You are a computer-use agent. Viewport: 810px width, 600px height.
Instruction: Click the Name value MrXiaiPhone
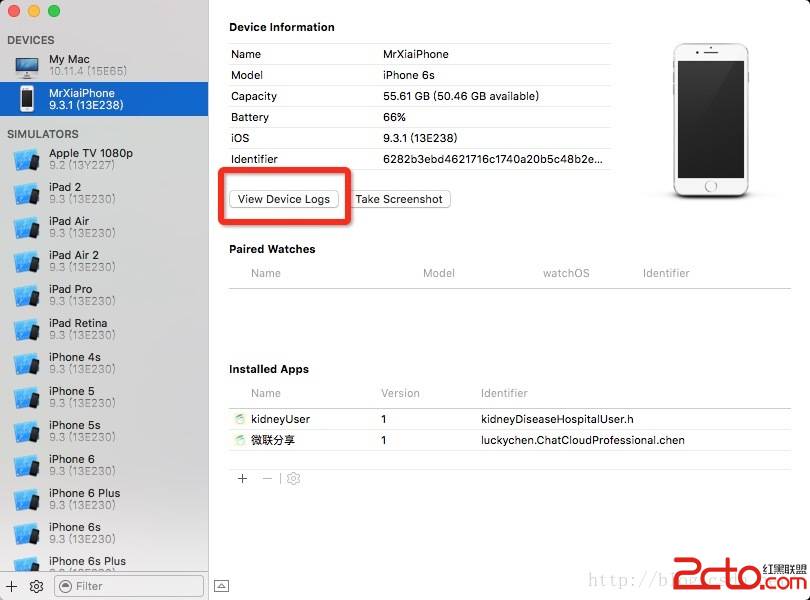(416, 54)
